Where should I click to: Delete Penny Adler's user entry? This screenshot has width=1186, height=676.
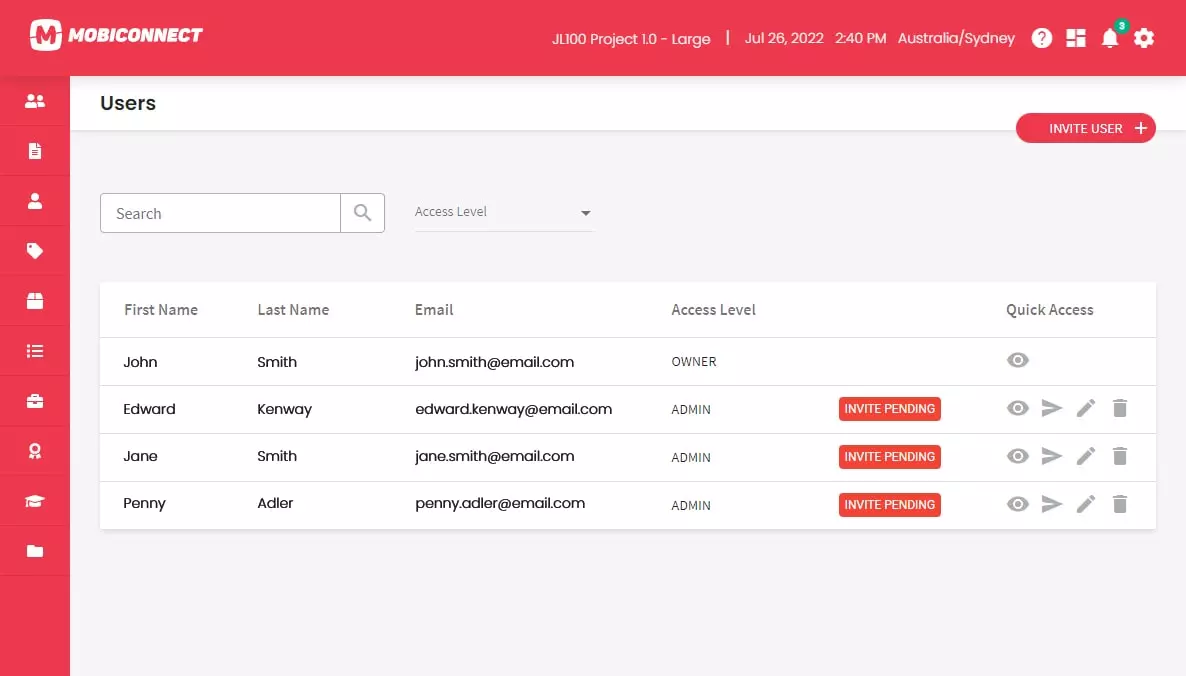1119,504
